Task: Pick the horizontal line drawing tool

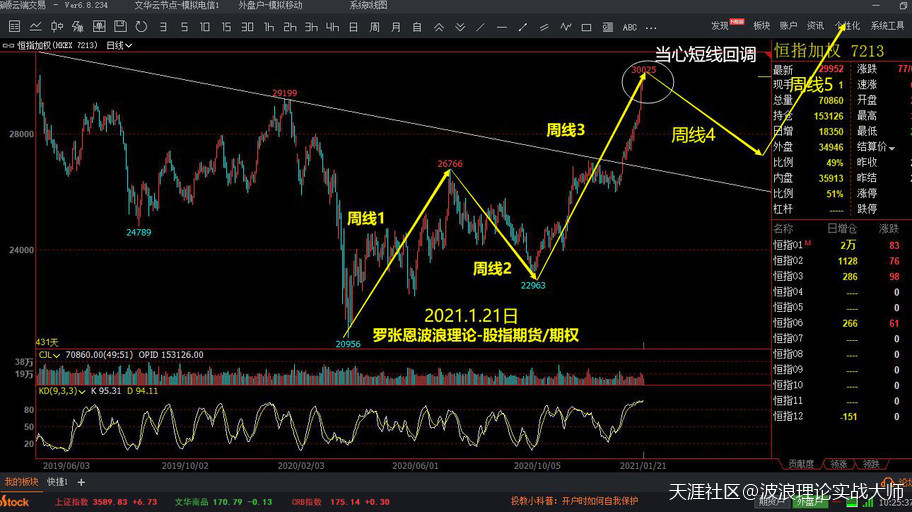Action: pos(502,27)
